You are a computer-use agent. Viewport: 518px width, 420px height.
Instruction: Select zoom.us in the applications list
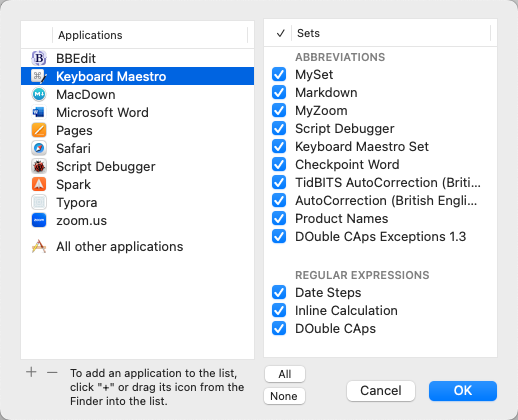click(137, 220)
